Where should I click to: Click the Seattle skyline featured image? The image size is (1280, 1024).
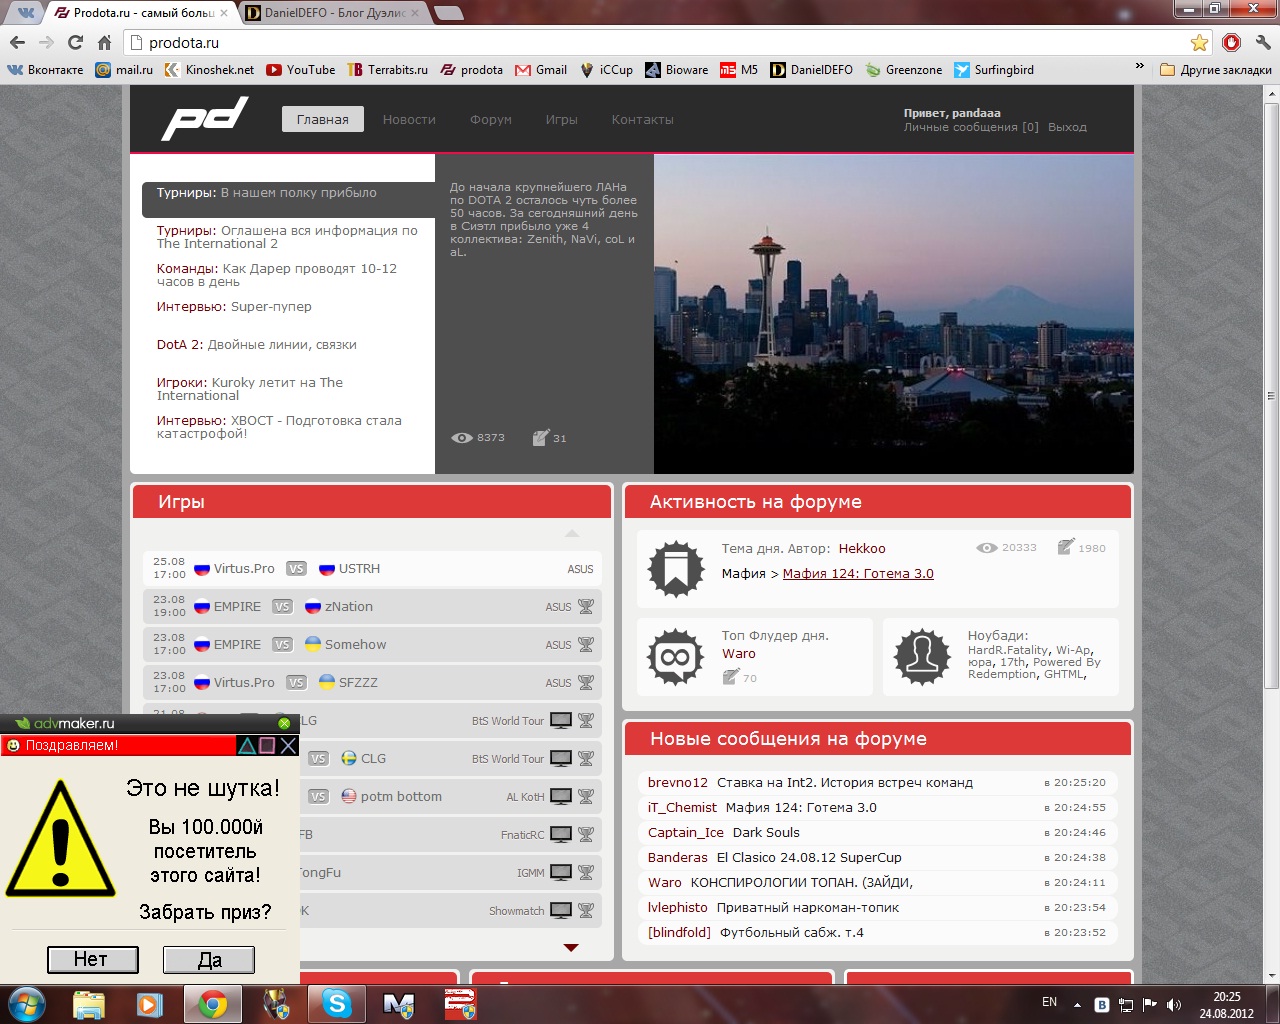click(893, 313)
